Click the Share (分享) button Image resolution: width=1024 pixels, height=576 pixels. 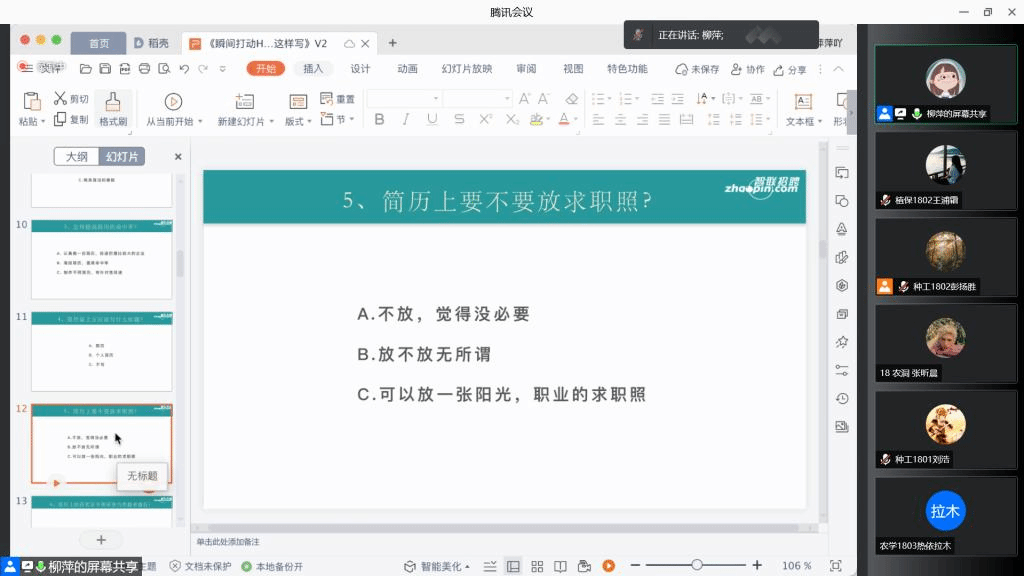789,69
